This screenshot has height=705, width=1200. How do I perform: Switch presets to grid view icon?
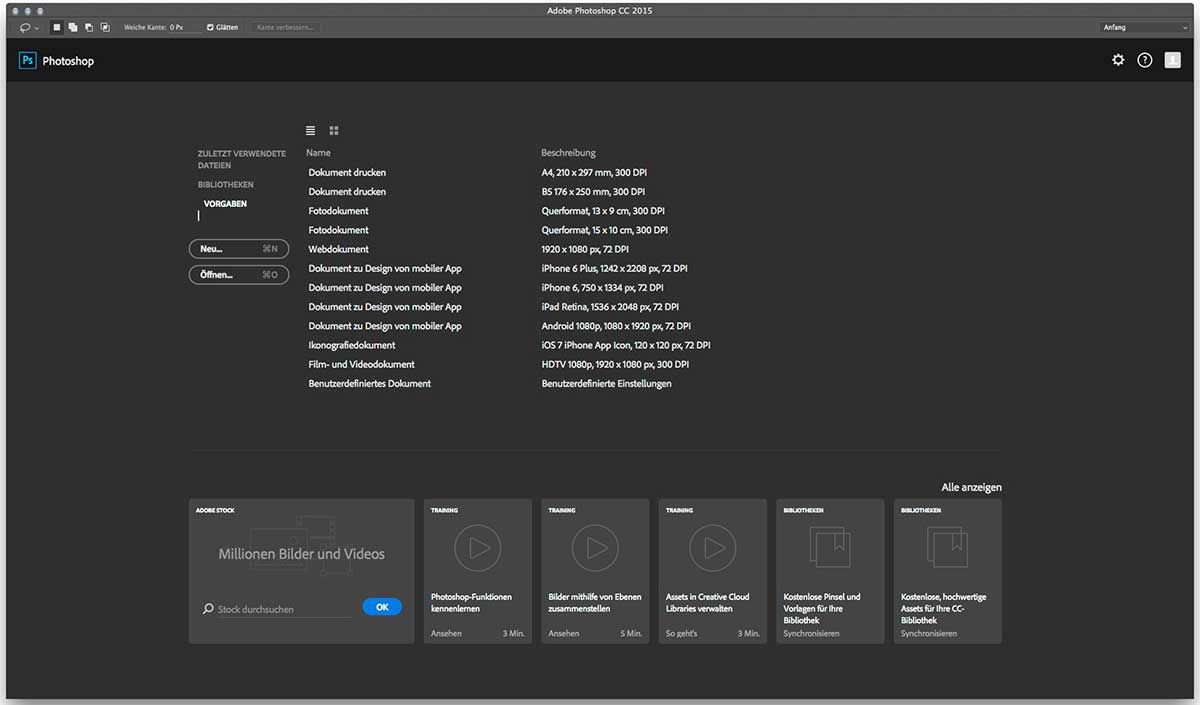(334, 131)
